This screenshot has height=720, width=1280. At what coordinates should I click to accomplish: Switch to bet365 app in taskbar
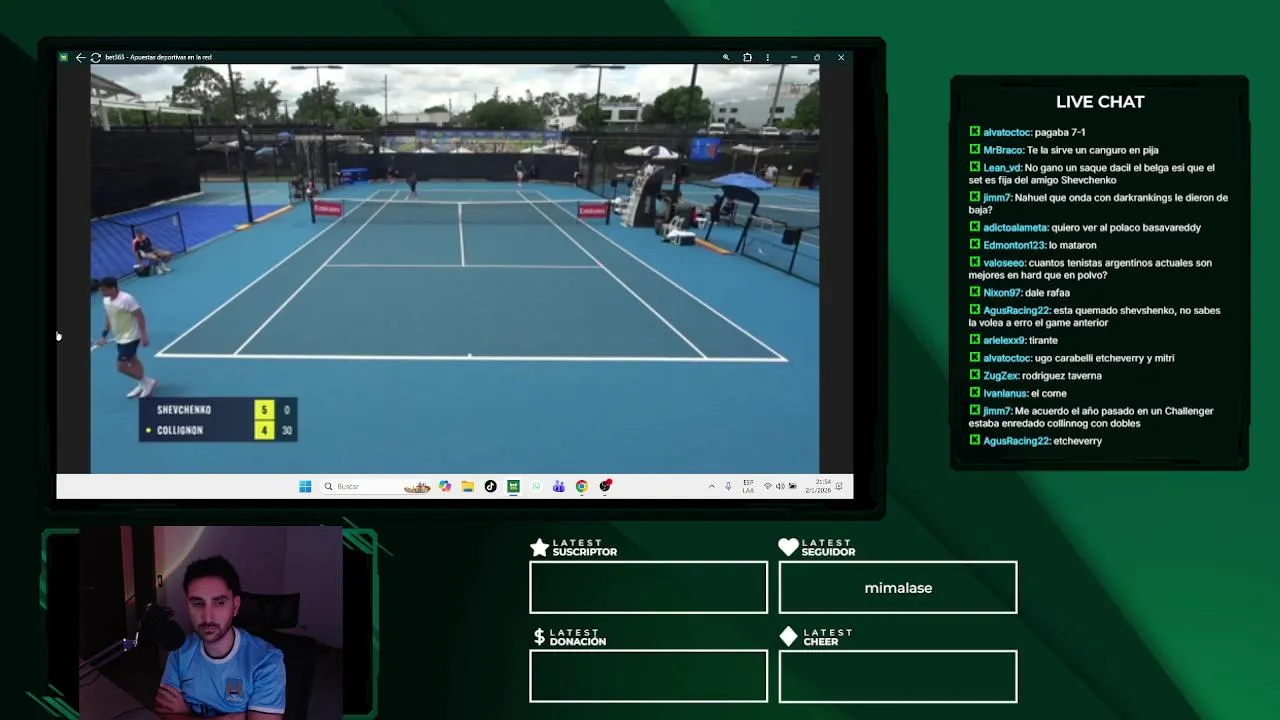pyautogui.click(x=513, y=486)
